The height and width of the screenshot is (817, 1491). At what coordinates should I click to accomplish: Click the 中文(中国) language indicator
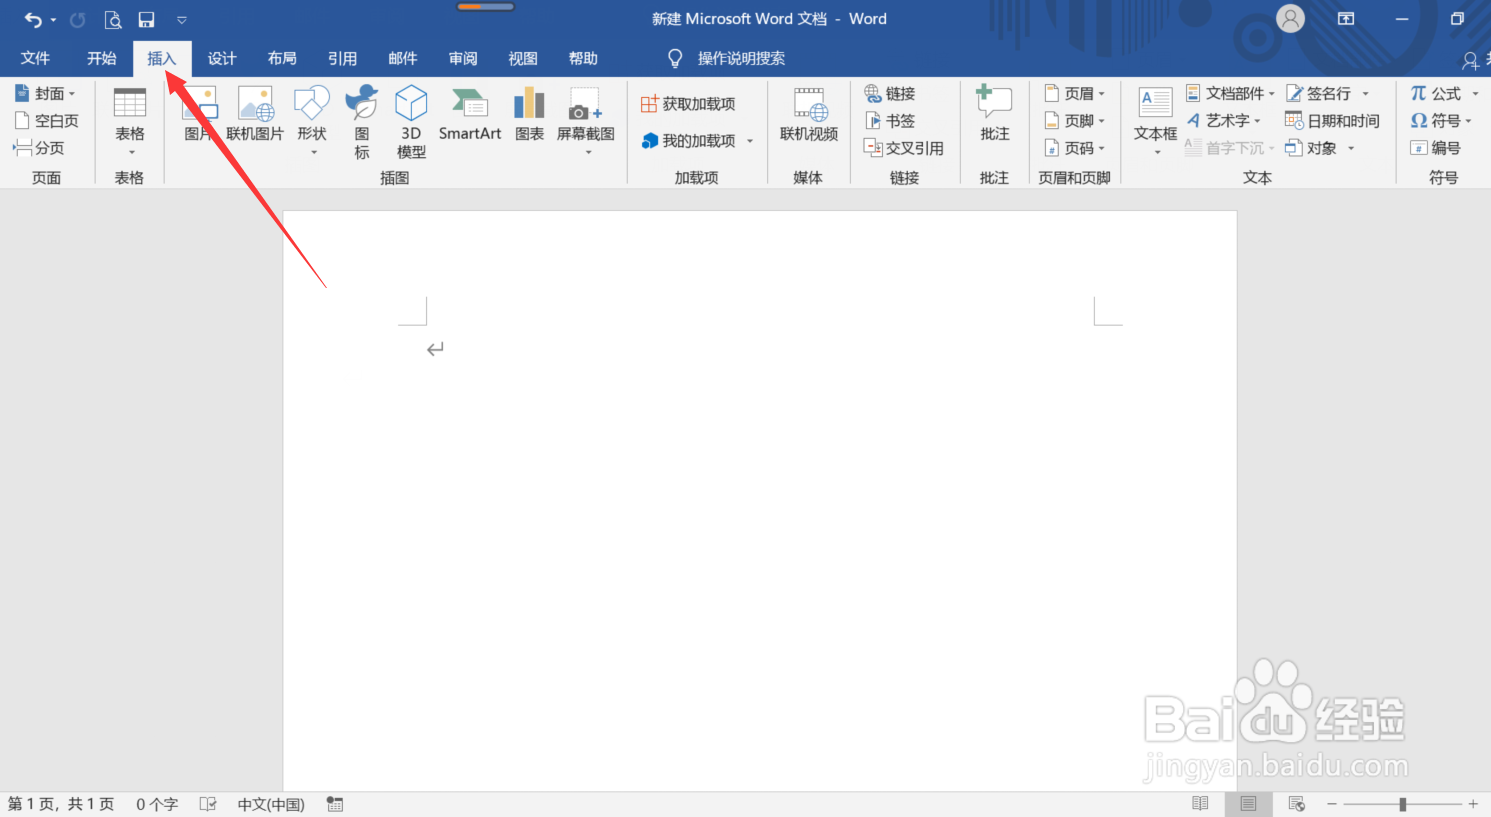click(x=271, y=804)
